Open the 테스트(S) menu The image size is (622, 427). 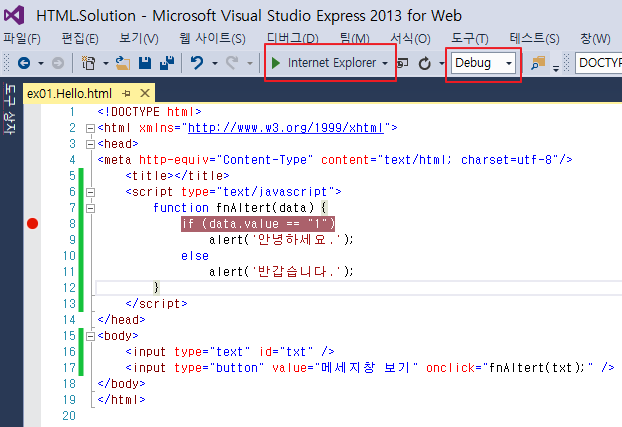pyautogui.click(x=534, y=38)
